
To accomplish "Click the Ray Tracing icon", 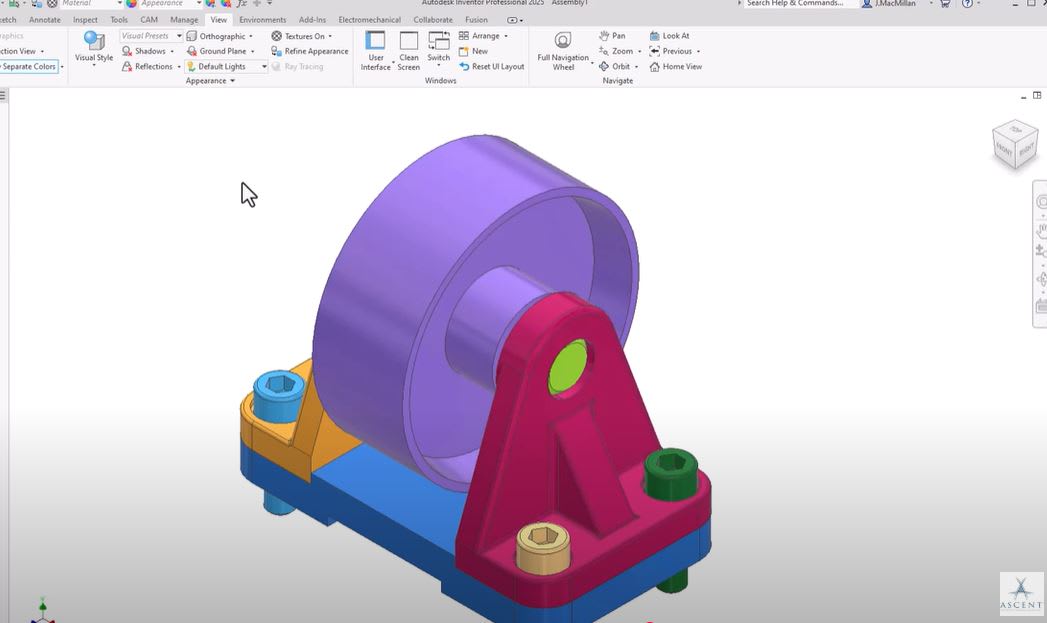I will 276,67.
